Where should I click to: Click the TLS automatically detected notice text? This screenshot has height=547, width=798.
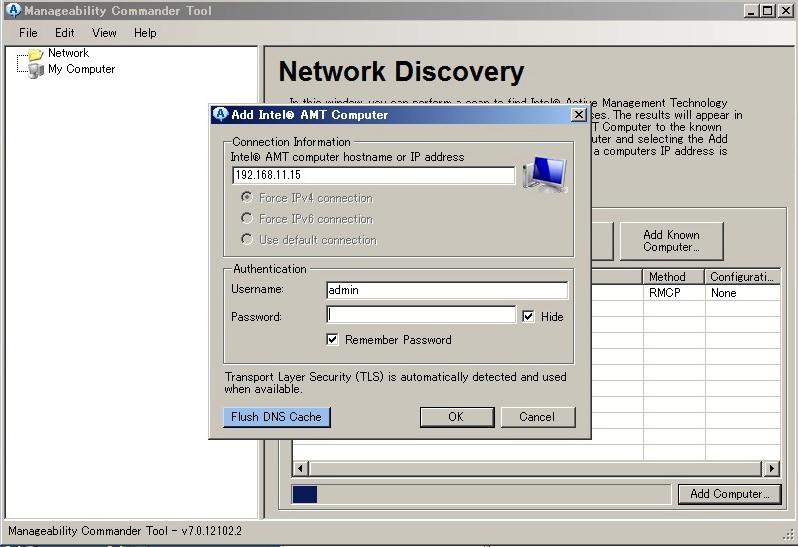[395, 383]
